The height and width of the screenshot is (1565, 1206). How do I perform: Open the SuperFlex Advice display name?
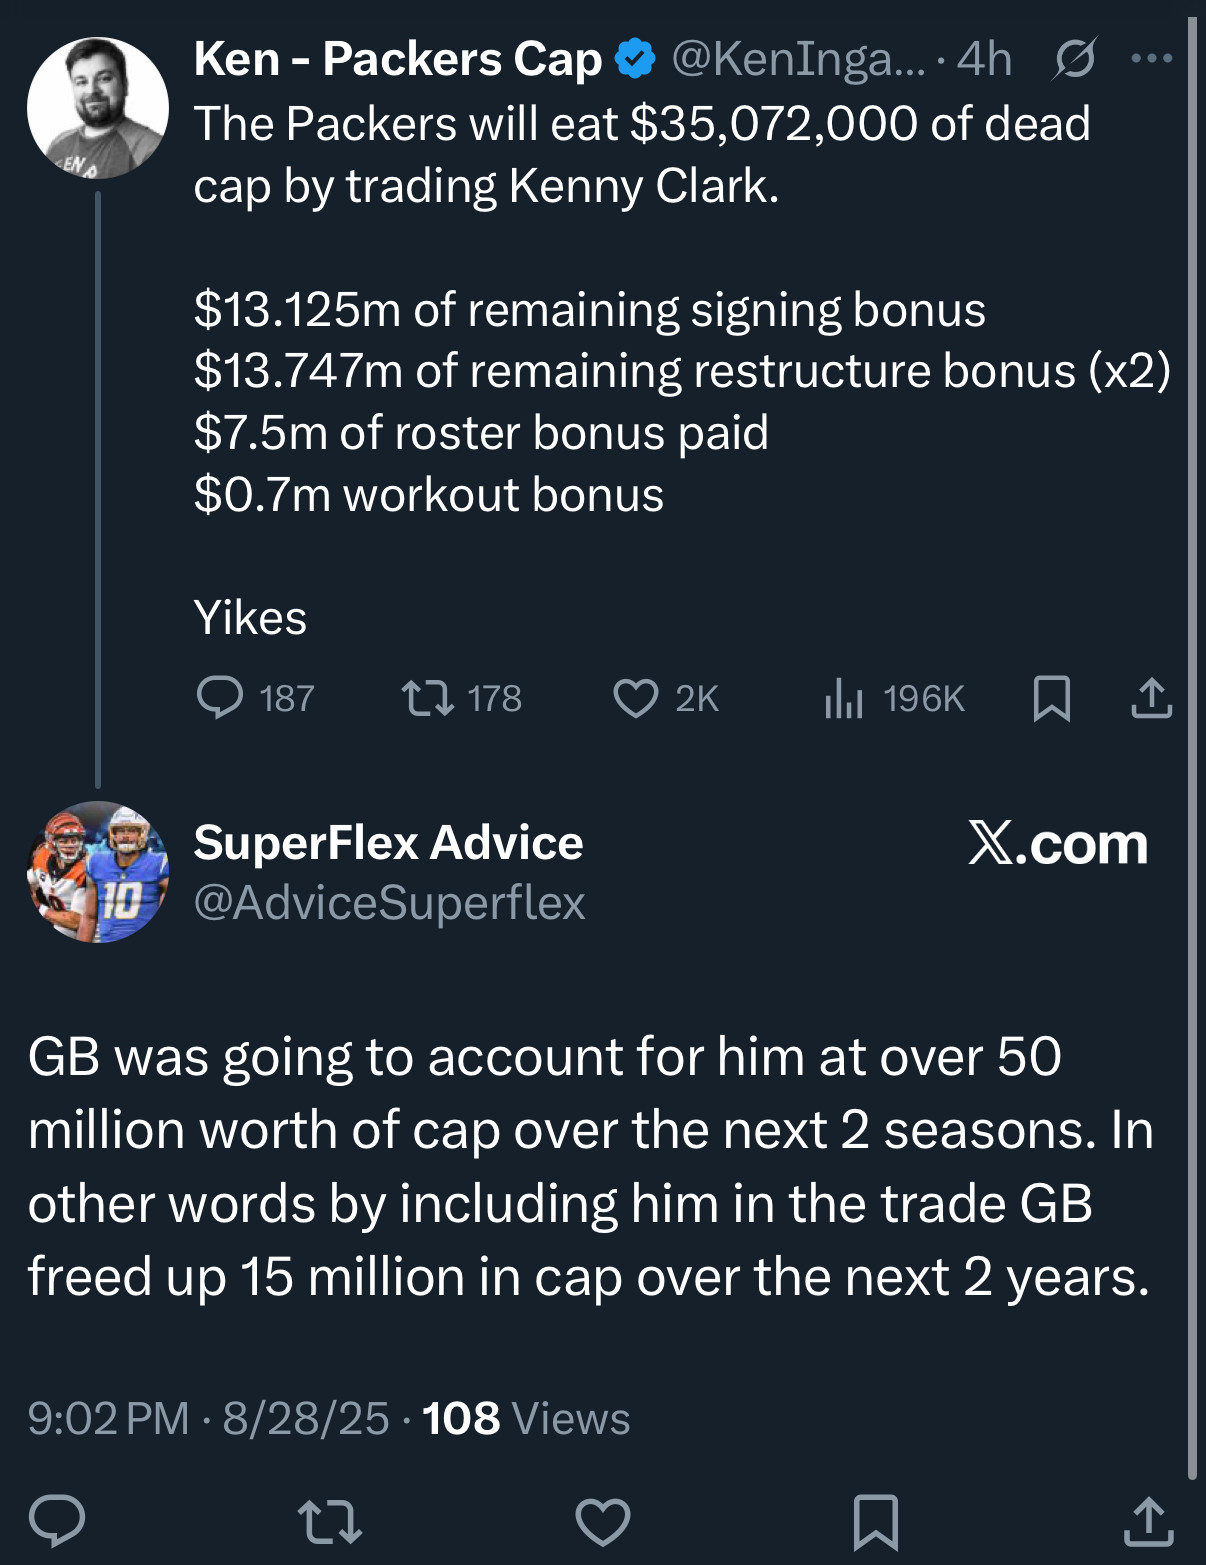coord(388,843)
